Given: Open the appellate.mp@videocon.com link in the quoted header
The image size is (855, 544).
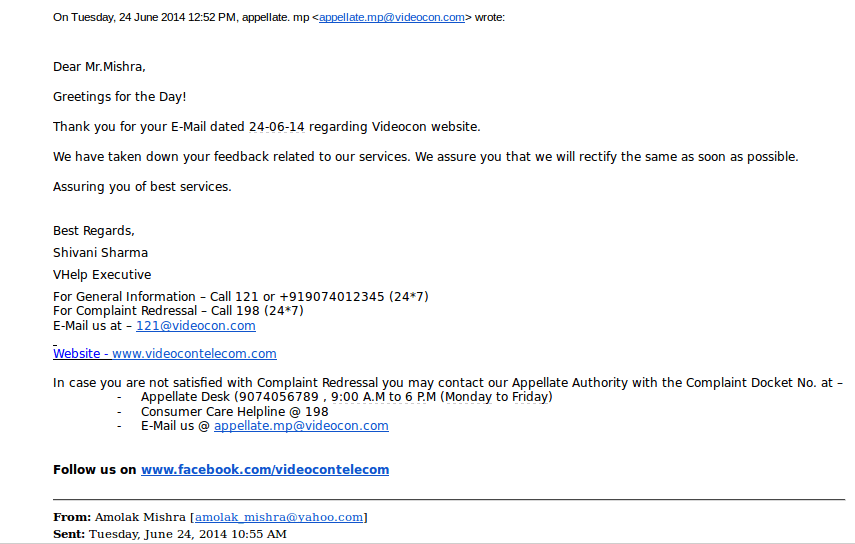Looking at the screenshot, I should point(392,17).
